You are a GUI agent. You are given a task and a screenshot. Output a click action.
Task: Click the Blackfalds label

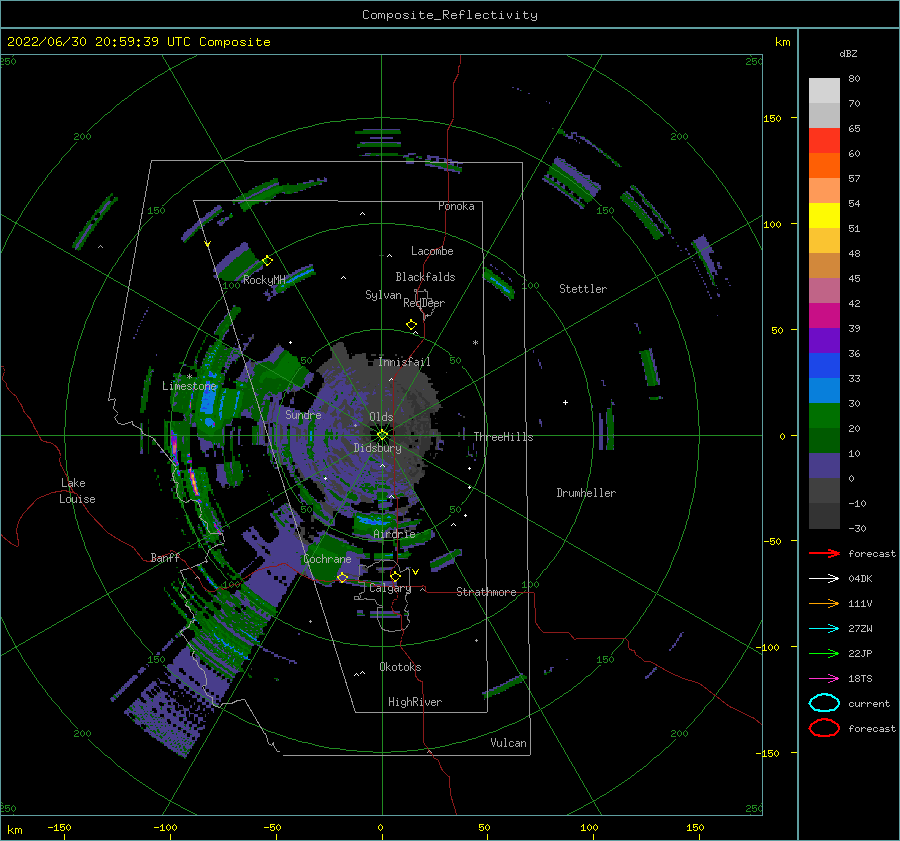point(425,277)
